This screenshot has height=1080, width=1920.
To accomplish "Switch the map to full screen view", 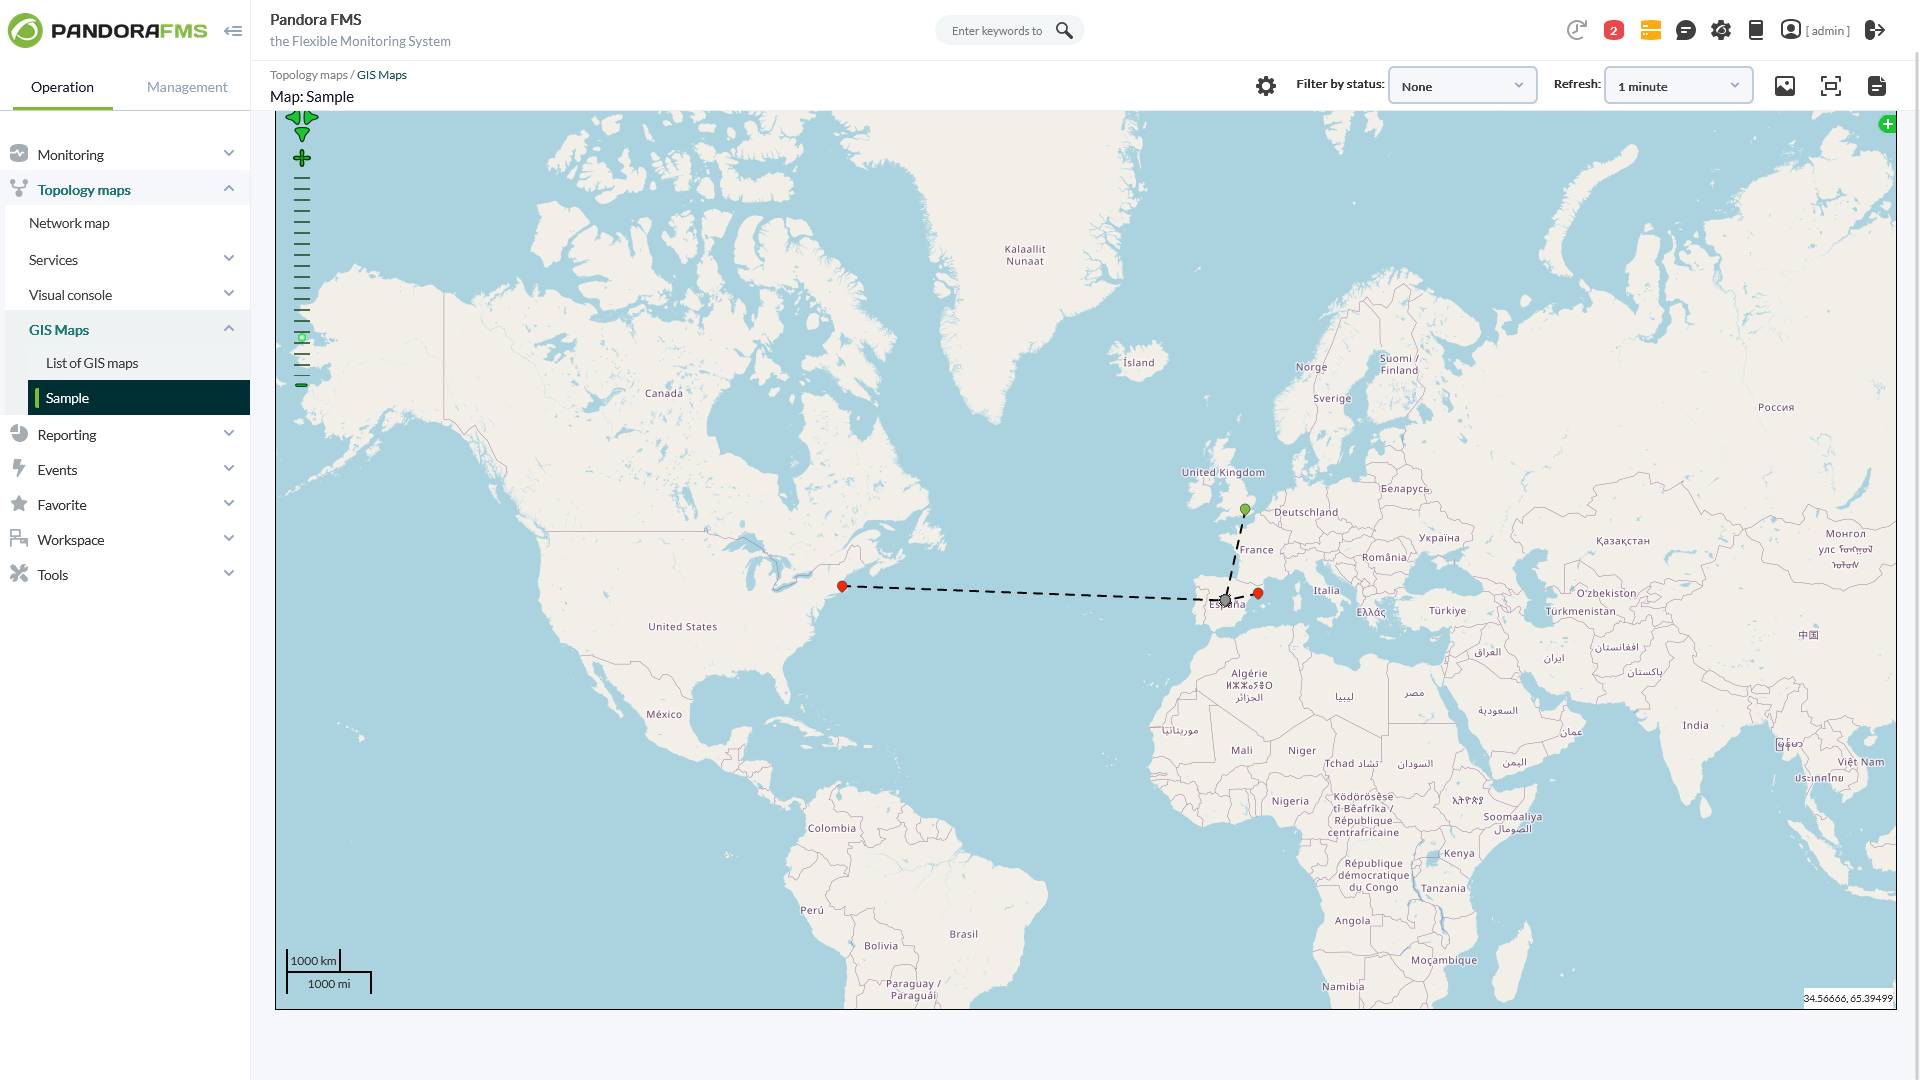I will pyautogui.click(x=1830, y=86).
